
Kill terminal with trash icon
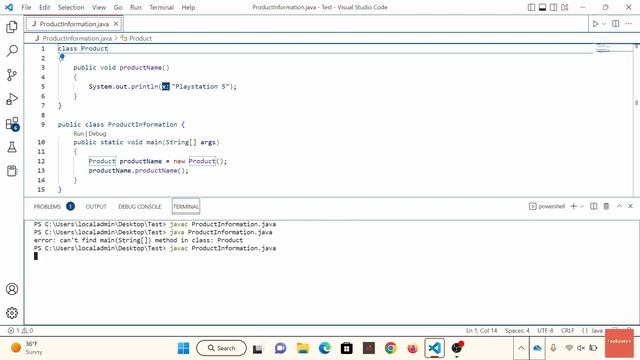(606, 206)
